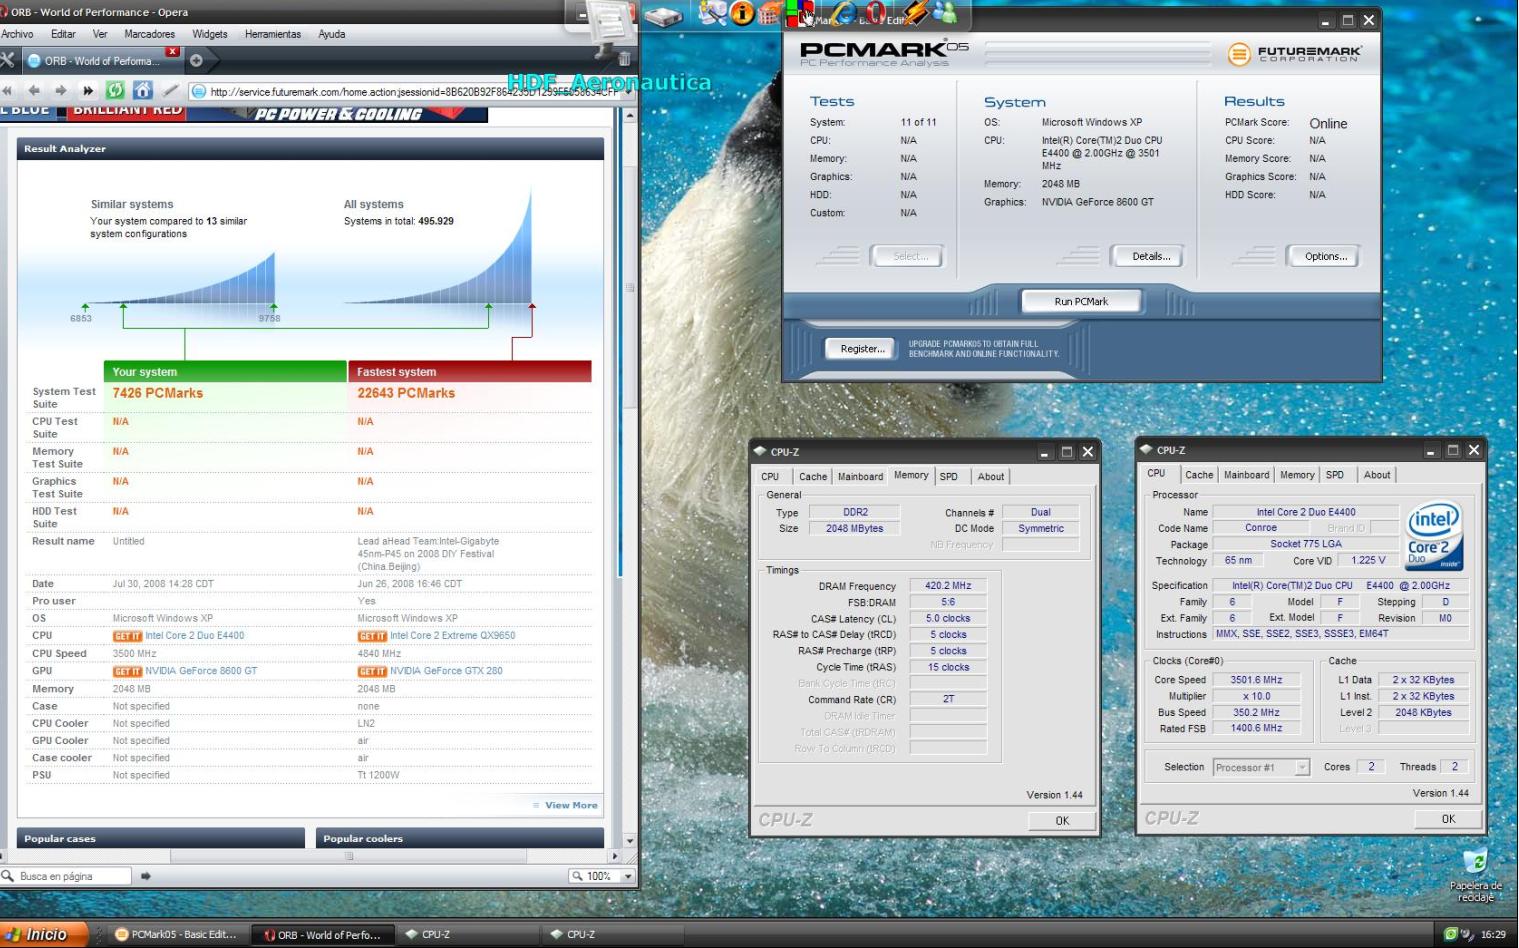This screenshot has height=948, width=1519.
Task: Click the wand auto-fill icon in Opera
Action: pos(171,90)
